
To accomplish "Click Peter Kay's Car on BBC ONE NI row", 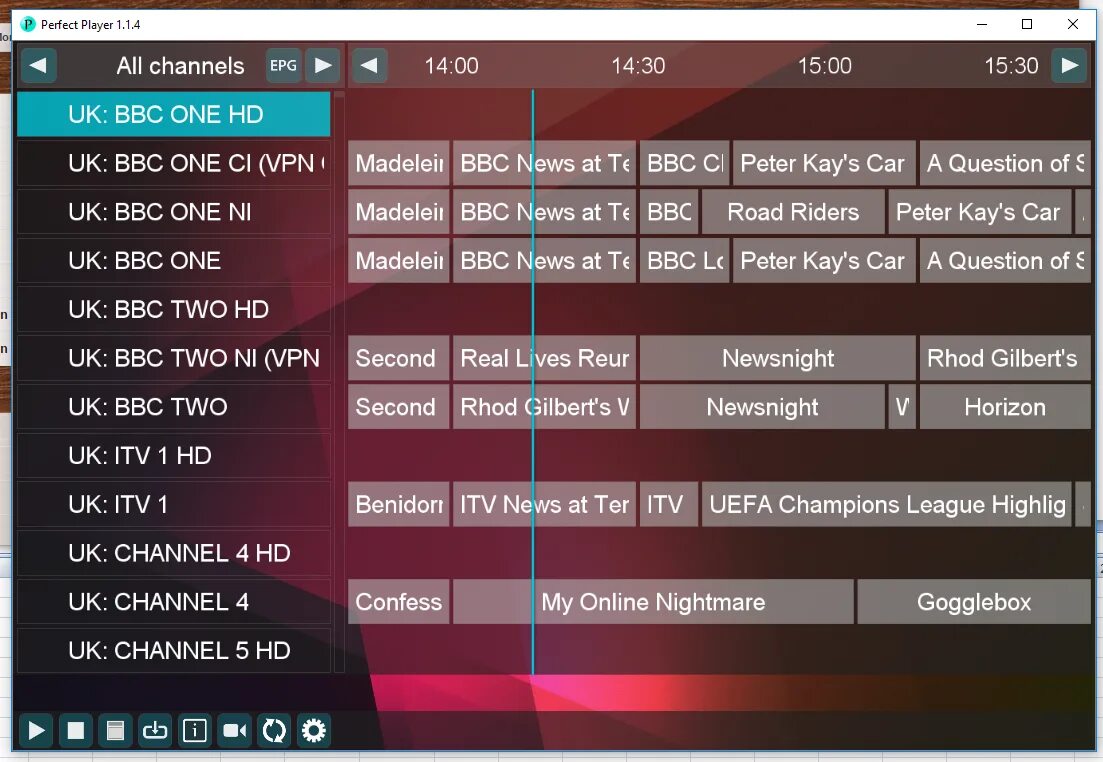I will 979,212.
